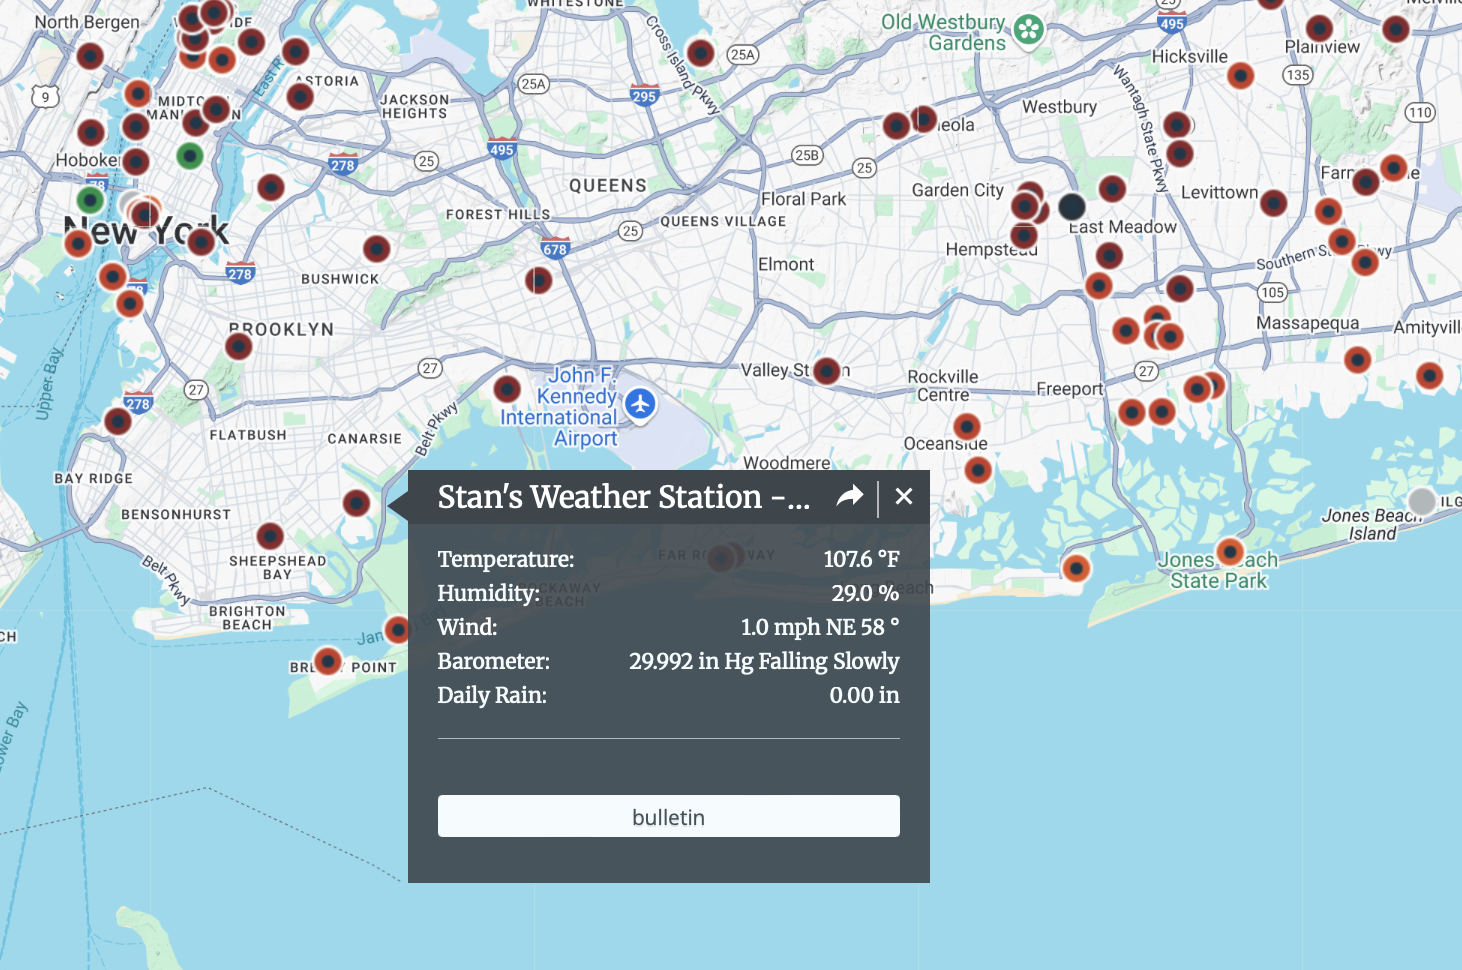Open the station marker left of JFK Airport
This screenshot has height=970, width=1462.
point(507,388)
